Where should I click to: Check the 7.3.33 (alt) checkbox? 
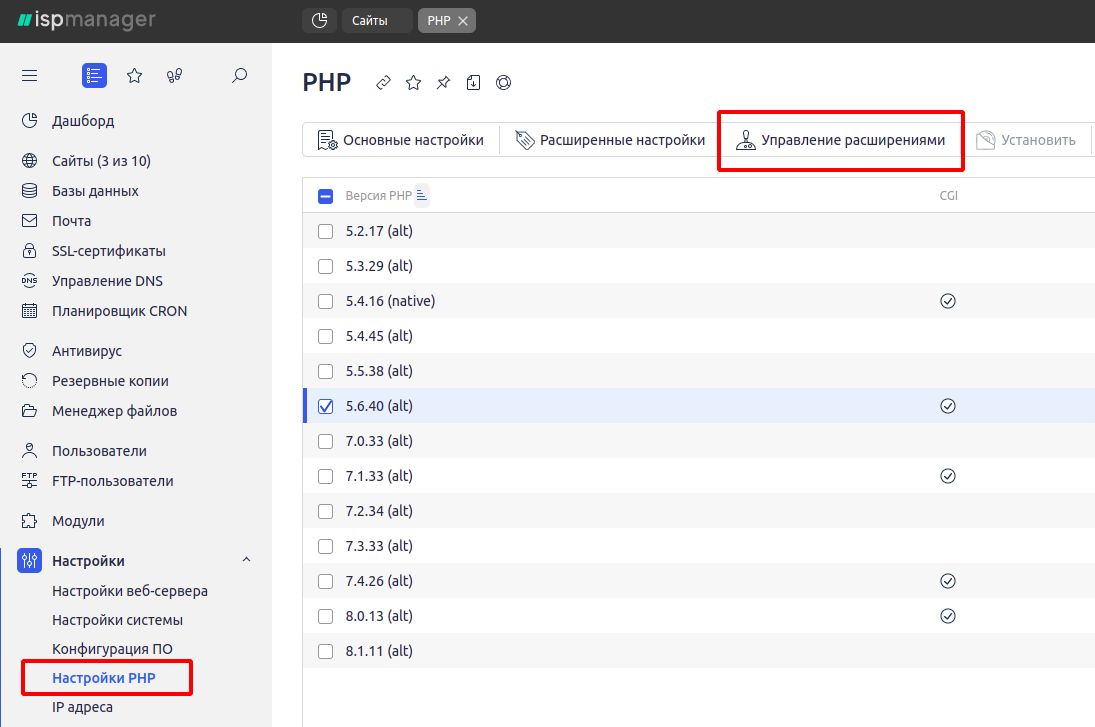point(325,546)
